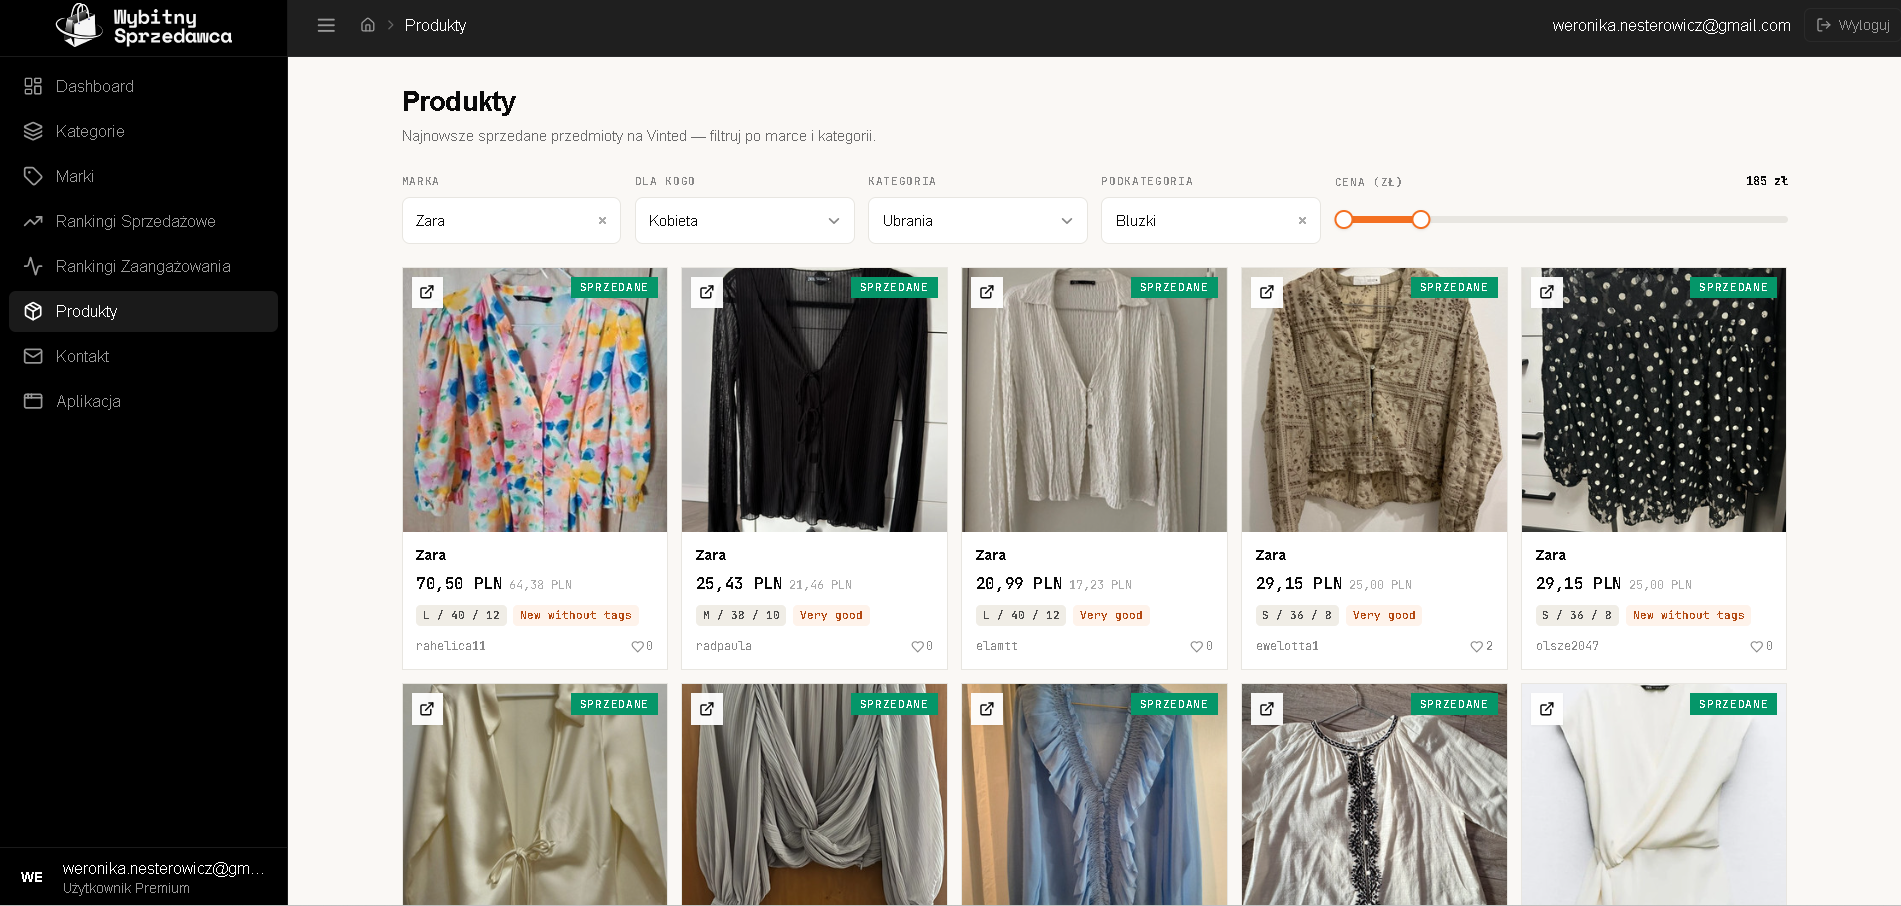
Task: Open external link for raheliça11's floral blouse
Action: (x=427, y=292)
